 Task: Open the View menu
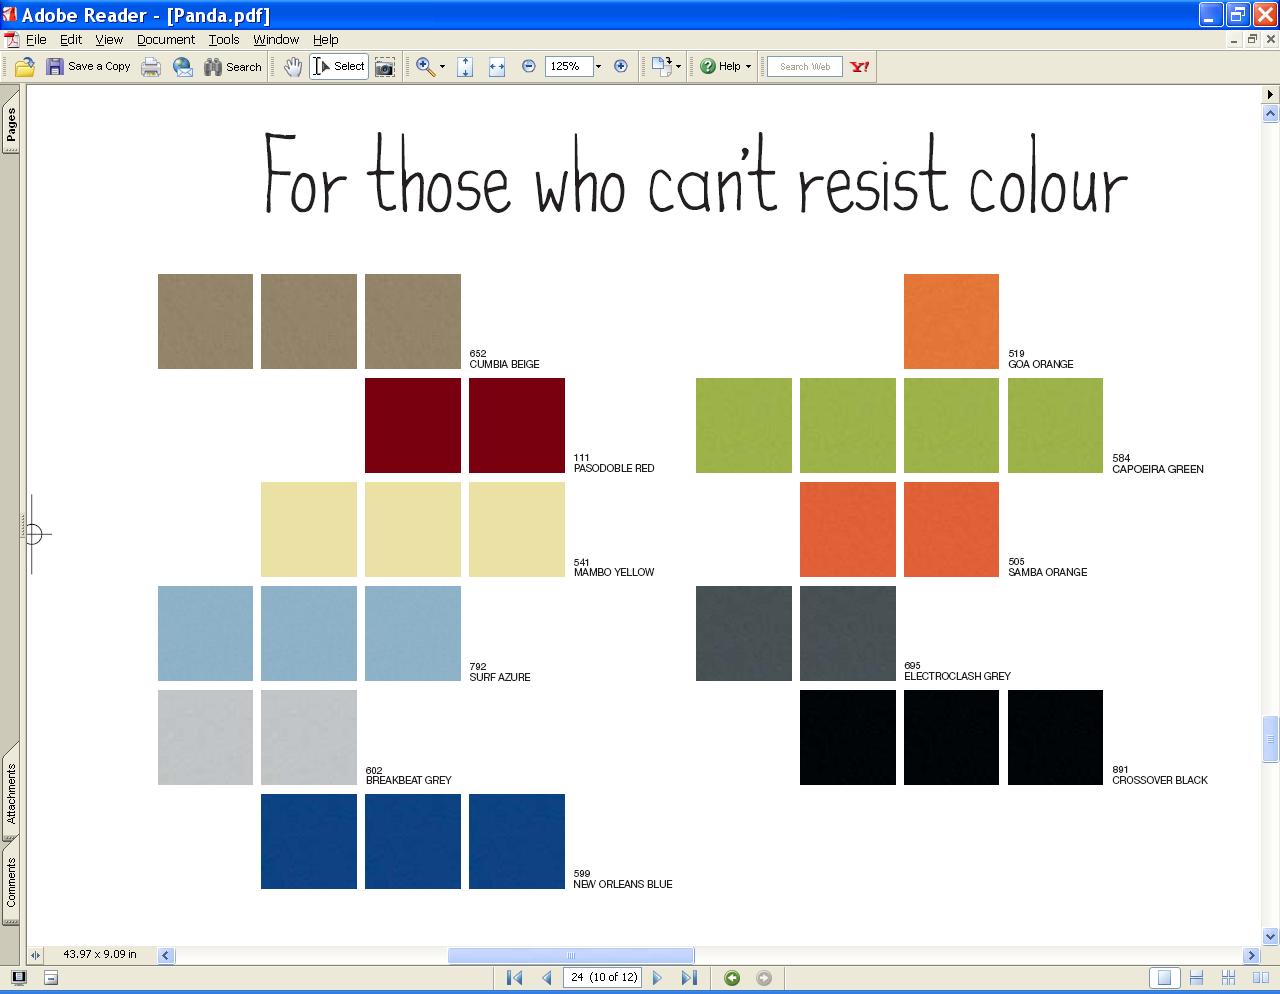(x=109, y=40)
